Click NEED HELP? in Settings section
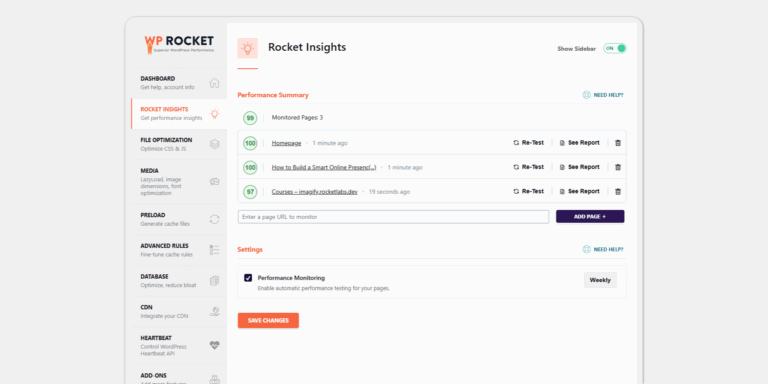Image resolution: width=768 pixels, height=384 pixels. 608,249
